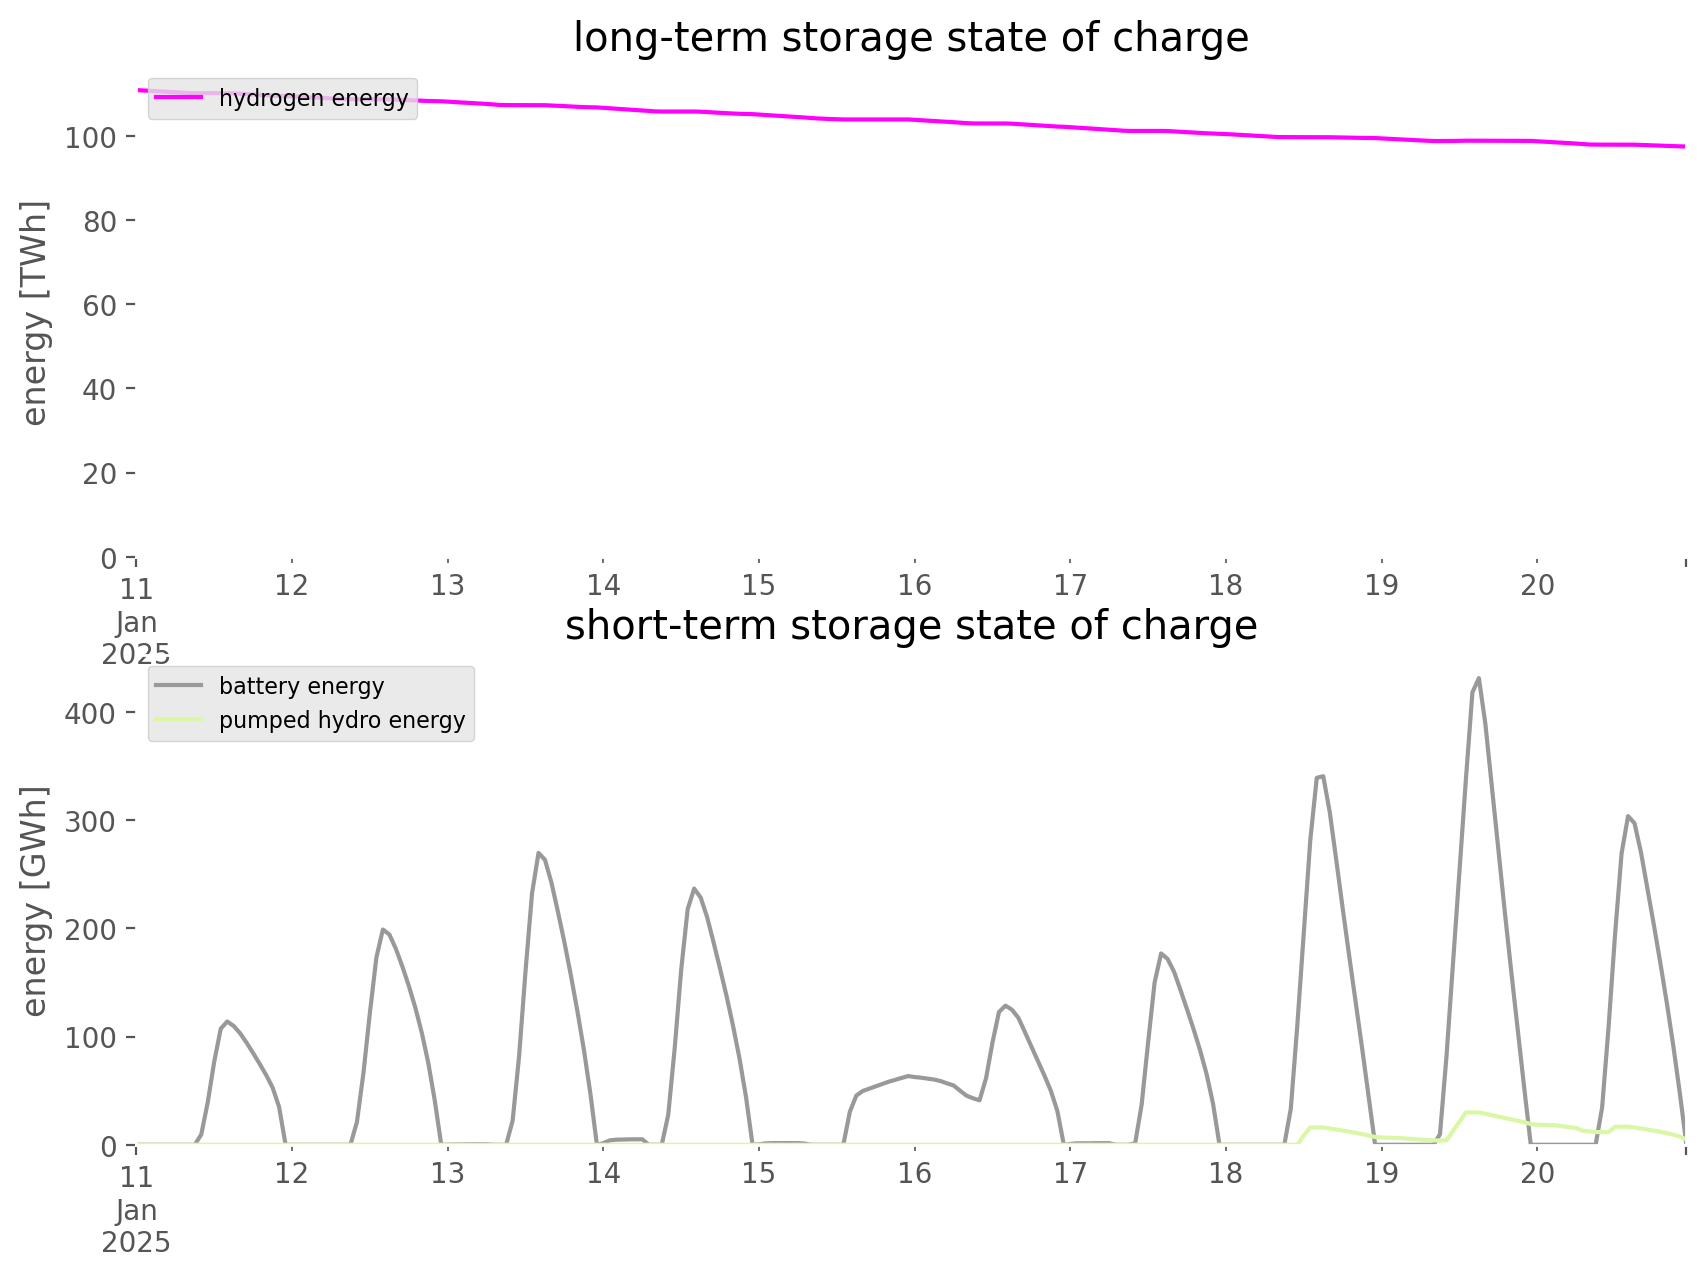1706x1277 pixels.
Task: Click the gray battery legend line swatch
Action: point(179,686)
